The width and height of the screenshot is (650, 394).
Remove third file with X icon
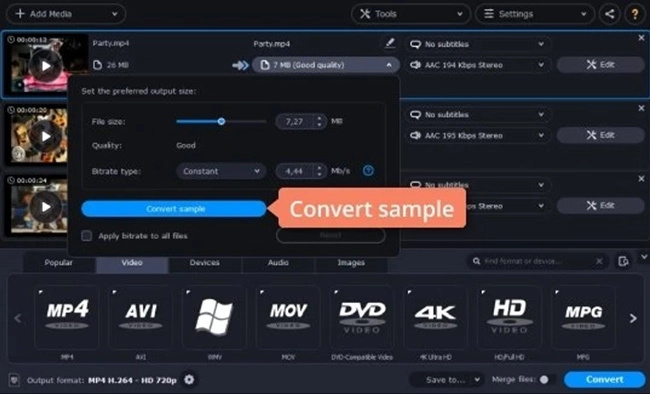coord(641,178)
